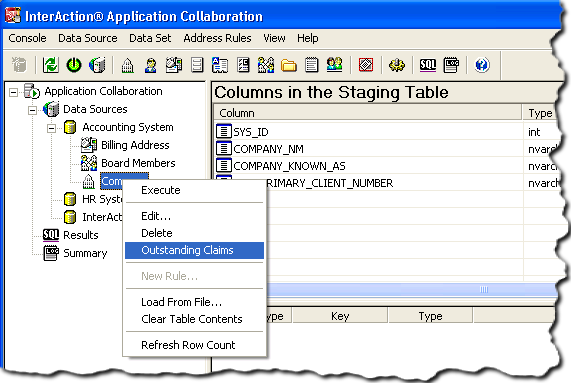The height and width of the screenshot is (383, 571).
Task: Click the people relationship toolbar icon
Action: click(266, 65)
